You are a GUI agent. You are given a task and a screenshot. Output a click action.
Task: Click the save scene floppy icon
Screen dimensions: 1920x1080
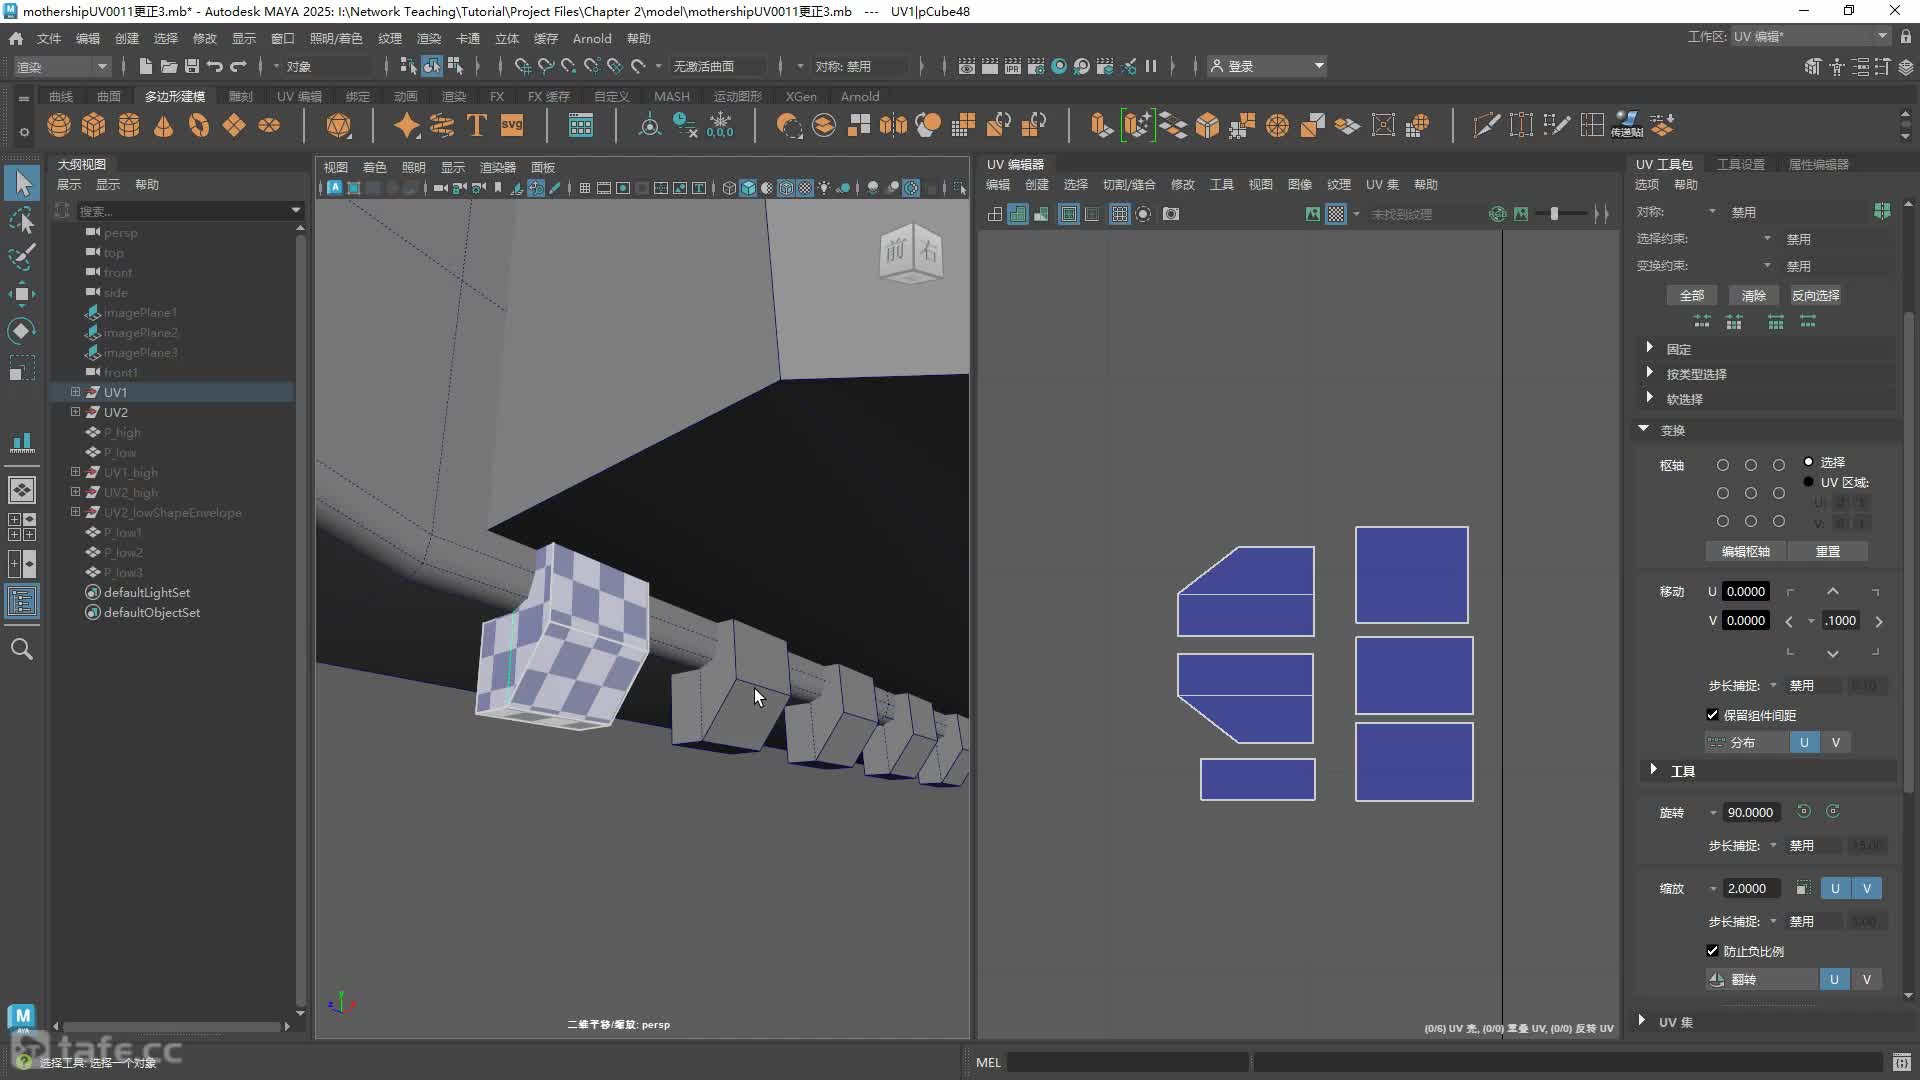coord(192,66)
